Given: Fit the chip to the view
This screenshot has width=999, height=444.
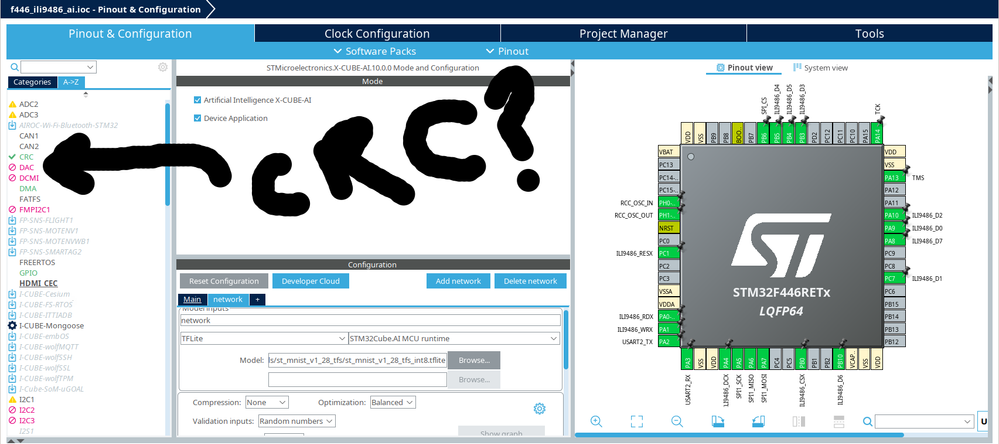Looking at the screenshot, I should (x=636, y=421).
